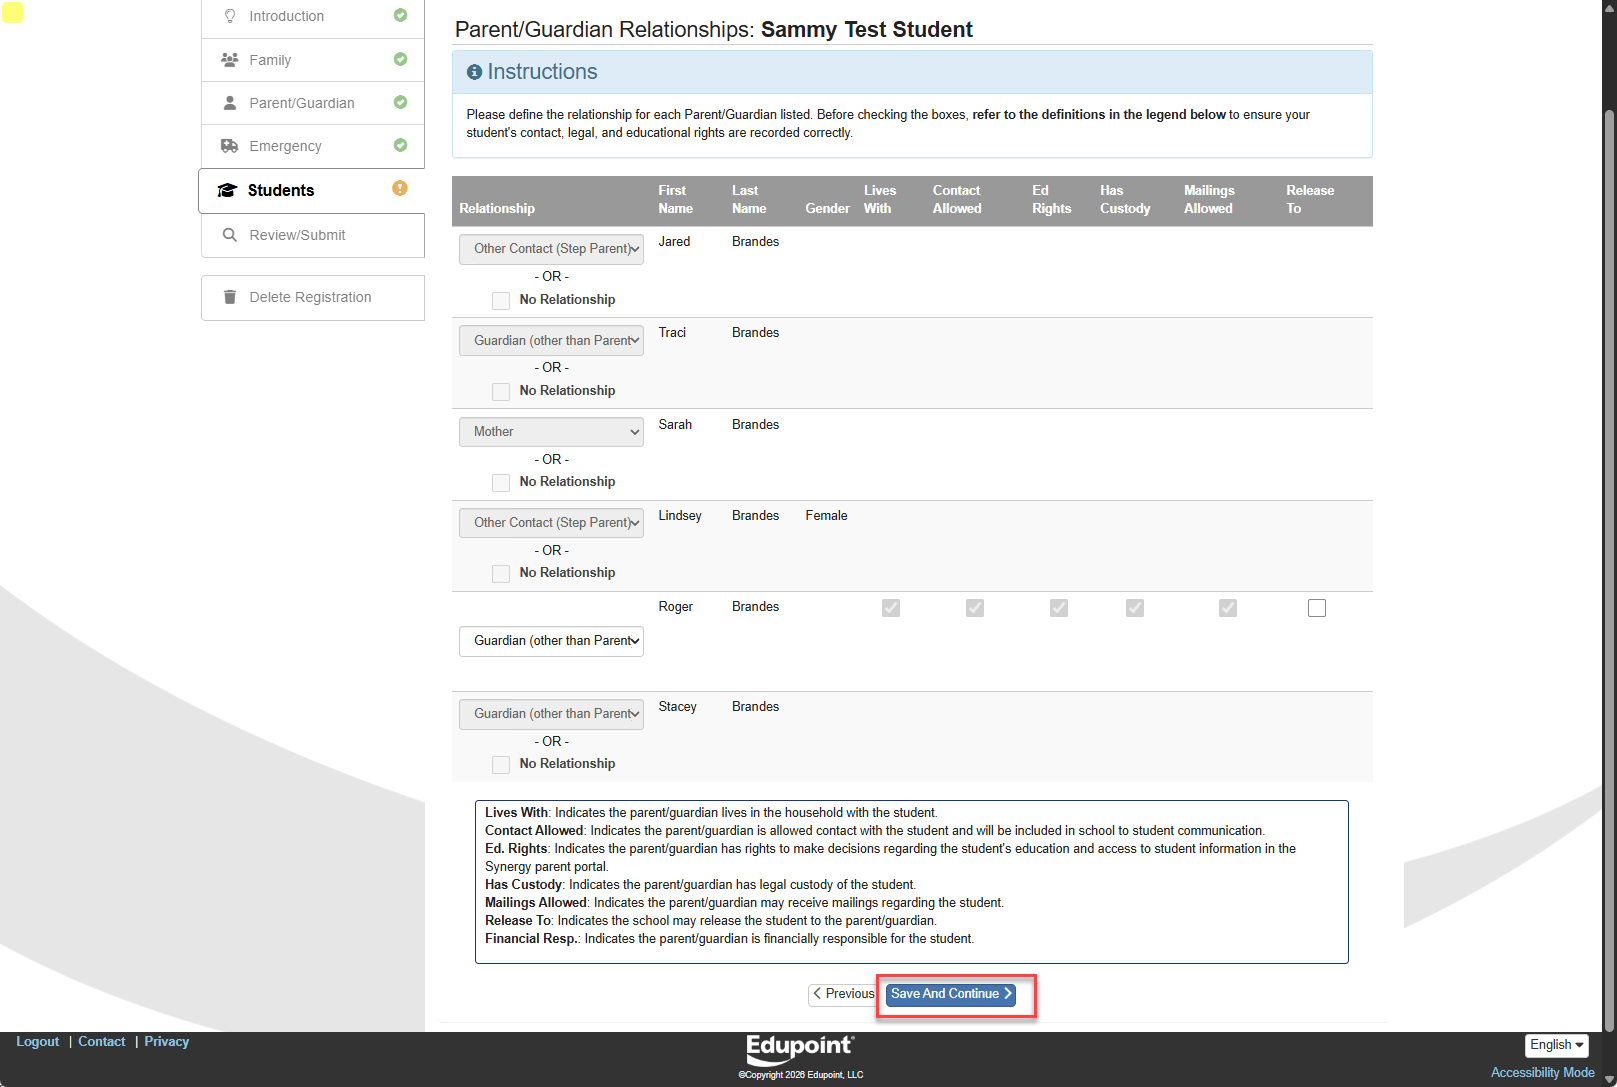This screenshot has height=1087, width=1617.
Task: Check No Relationship for Stacey Brandes
Action: point(501,764)
